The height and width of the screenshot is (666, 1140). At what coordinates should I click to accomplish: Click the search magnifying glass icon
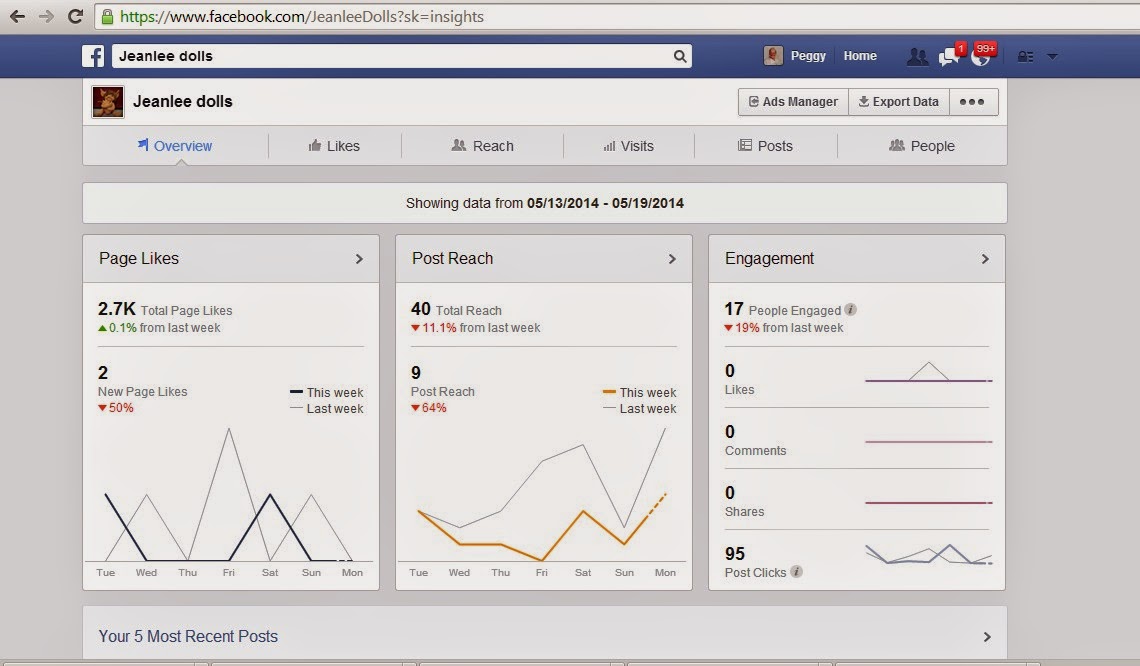679,56
